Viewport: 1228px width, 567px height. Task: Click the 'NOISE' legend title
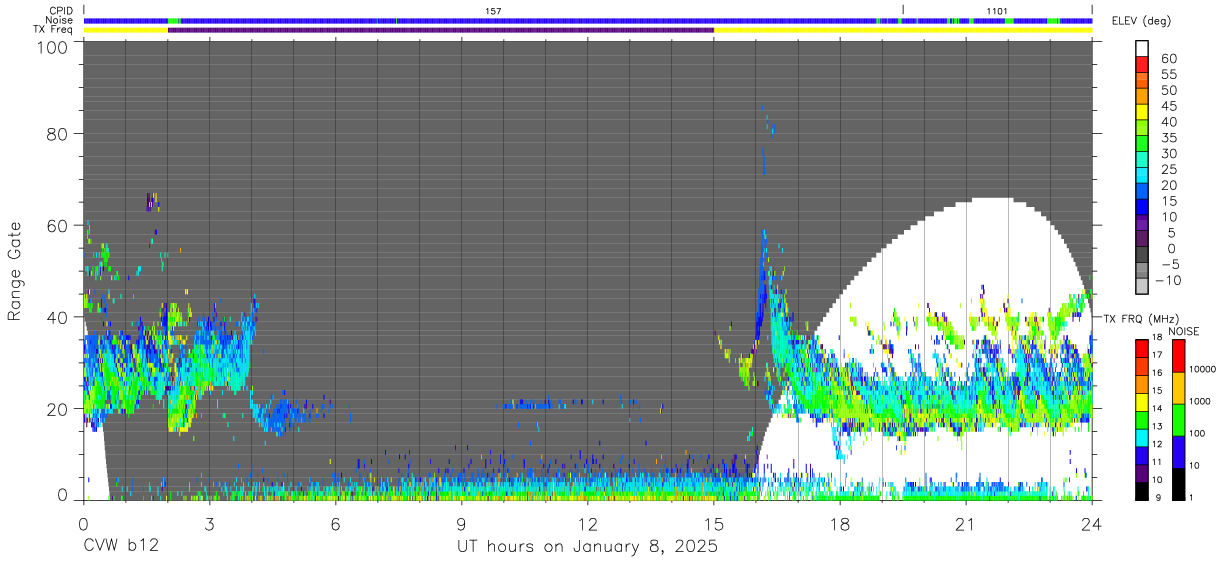(1183, 331)
